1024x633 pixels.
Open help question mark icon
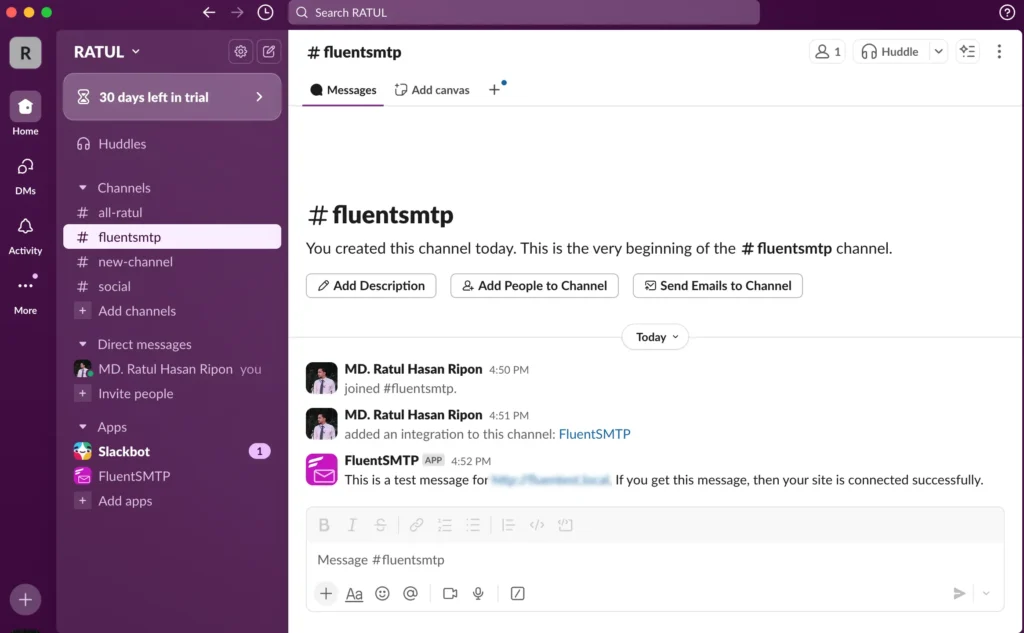[1006, 12]
